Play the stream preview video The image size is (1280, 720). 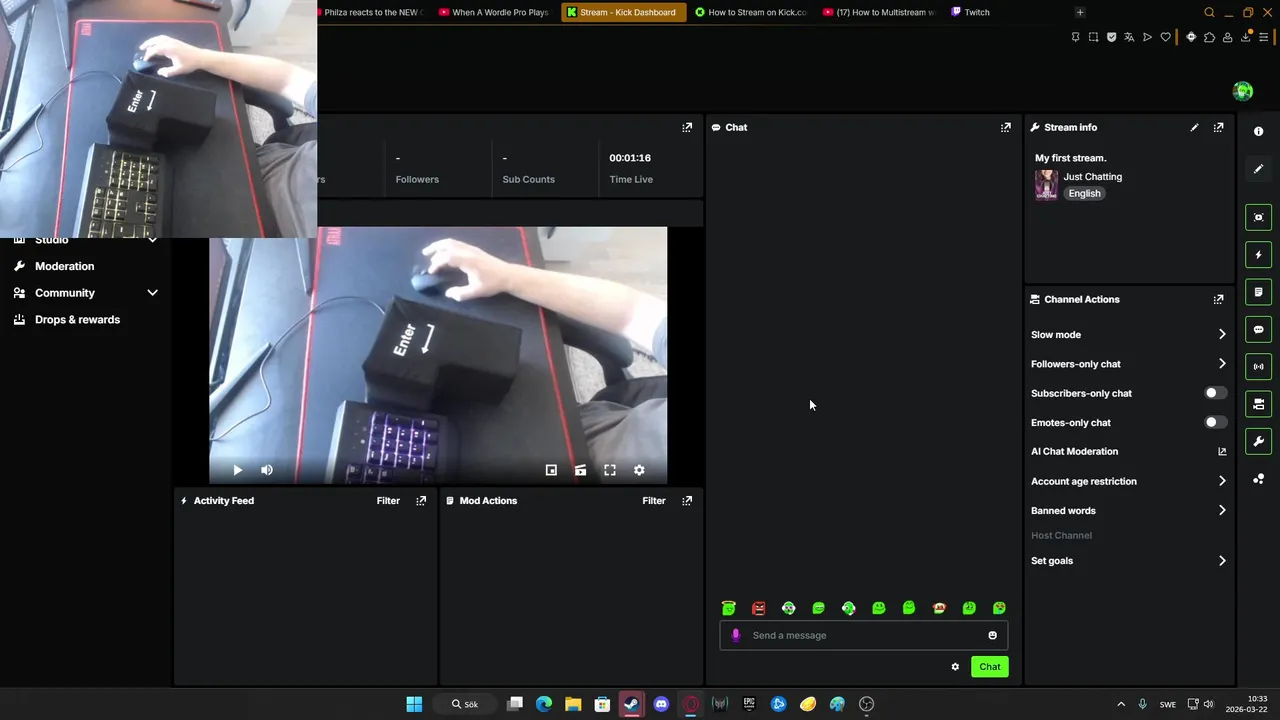tap(237, 470)
